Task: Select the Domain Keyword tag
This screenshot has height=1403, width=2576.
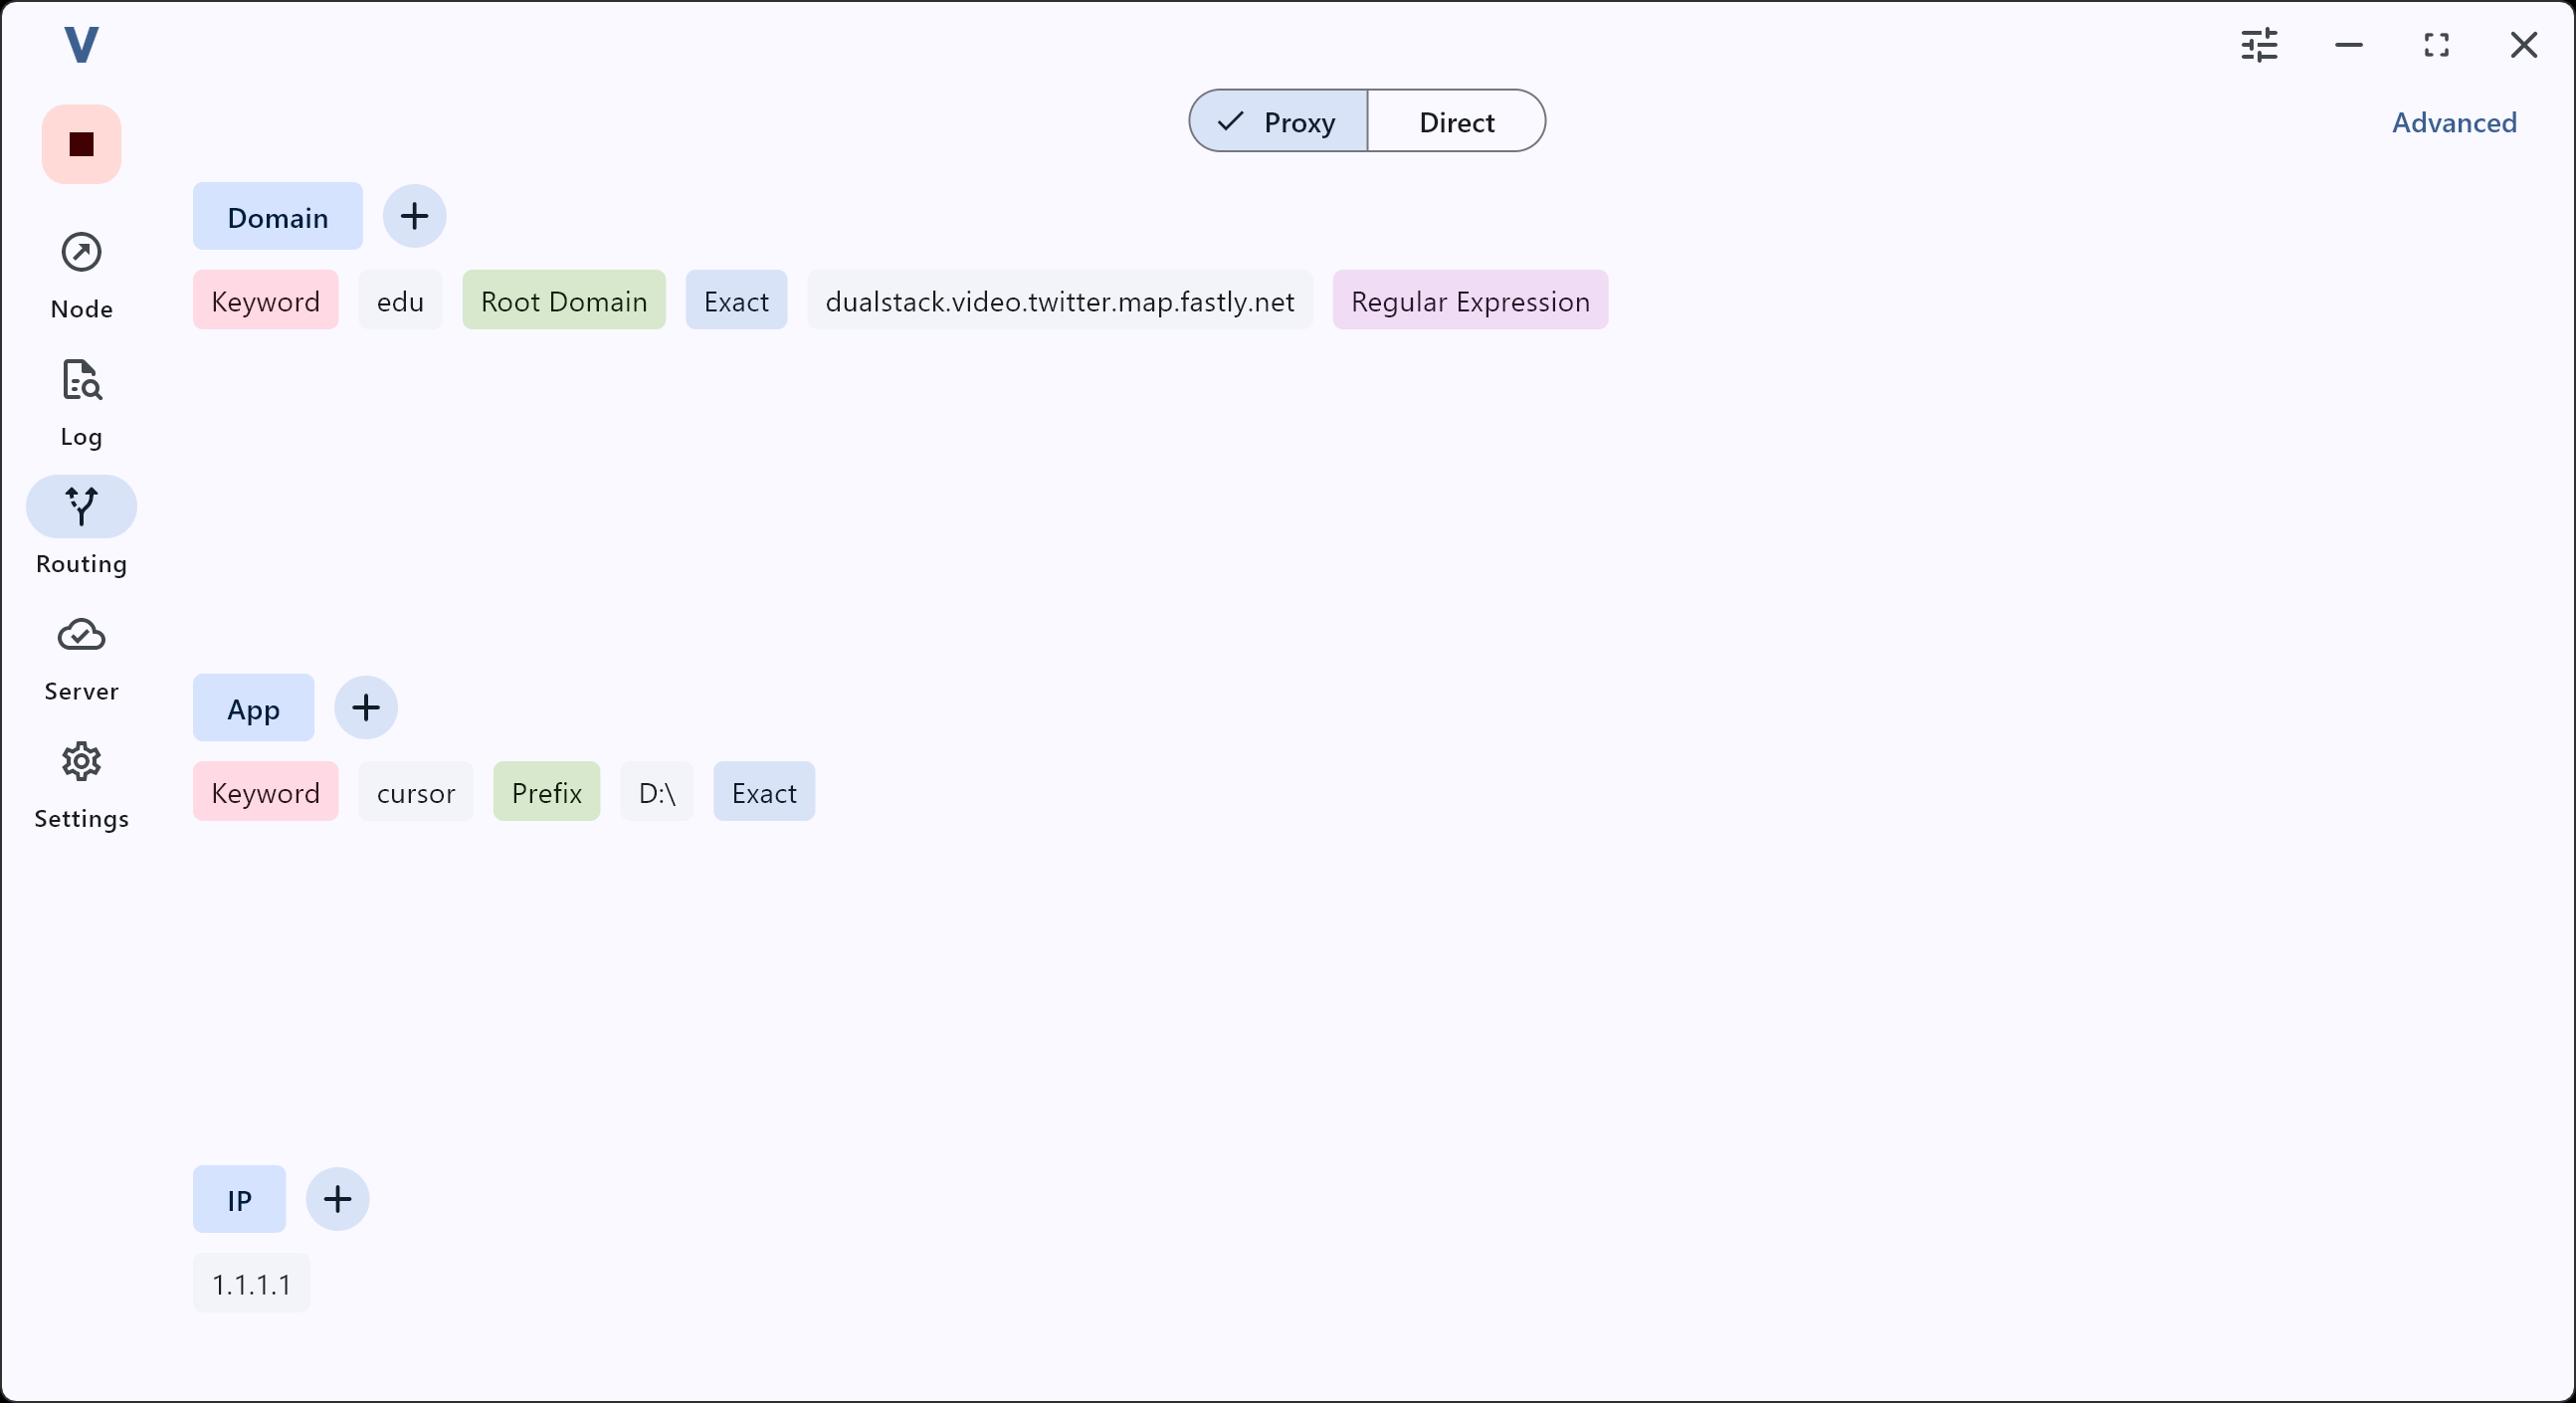Action: [x=266, y=300]
